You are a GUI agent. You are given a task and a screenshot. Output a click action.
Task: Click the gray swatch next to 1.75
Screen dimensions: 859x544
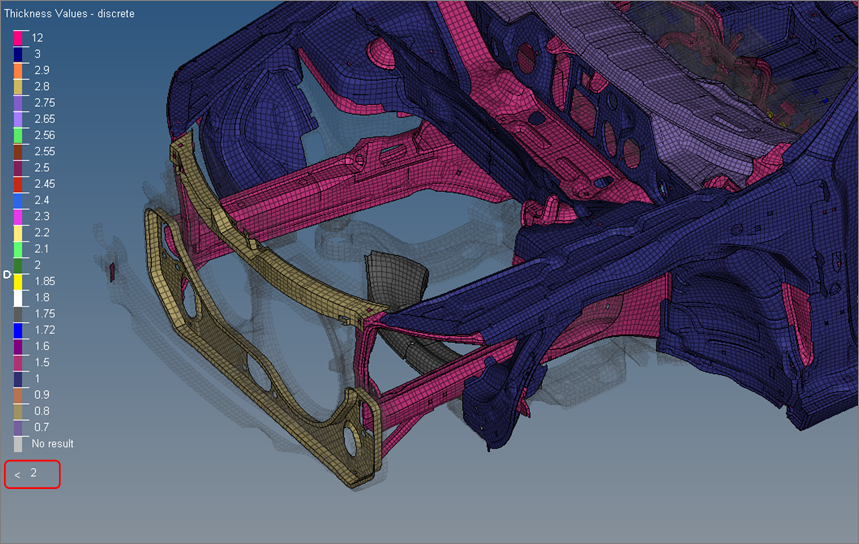[18, 314]
